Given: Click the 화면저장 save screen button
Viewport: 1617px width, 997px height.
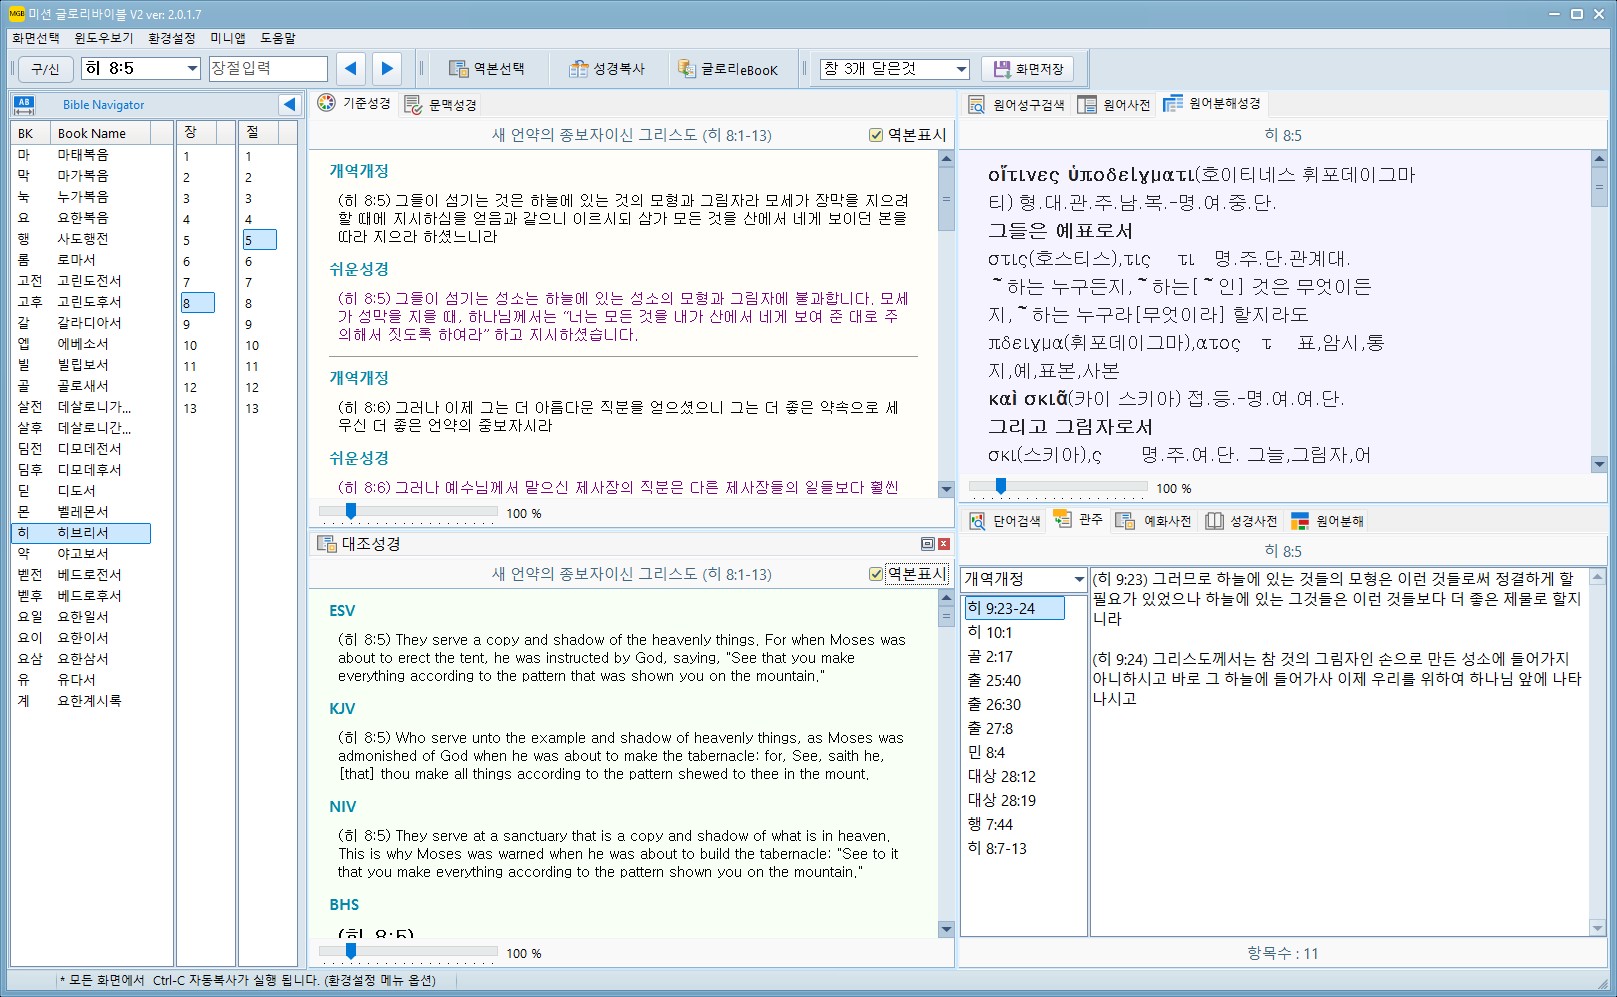Looking at the screenshot, I should pos(1028,68).
